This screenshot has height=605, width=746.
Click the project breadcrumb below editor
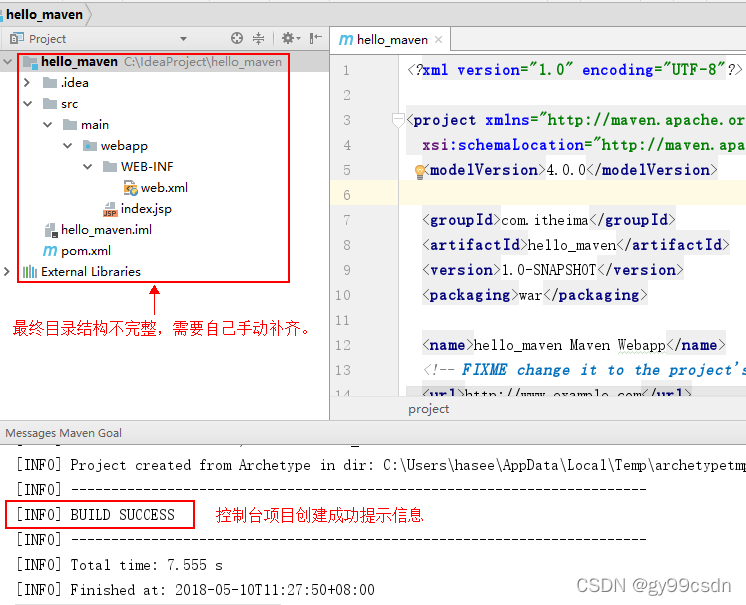click(x=428, y=409)
